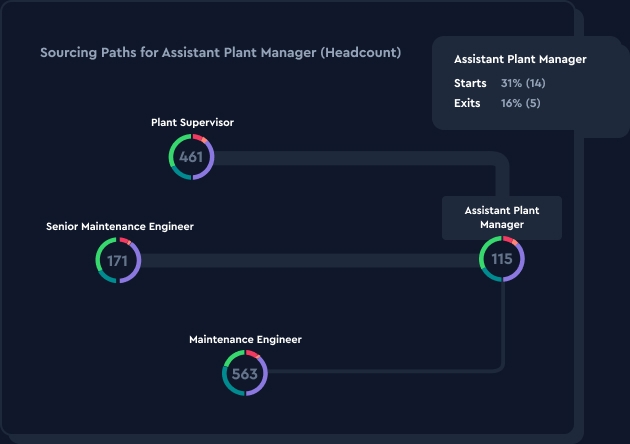The height and width of the screenshot is (444, 630).
Task: Click the Senior Maintenance Engineer label
Action: pos(120,227)
